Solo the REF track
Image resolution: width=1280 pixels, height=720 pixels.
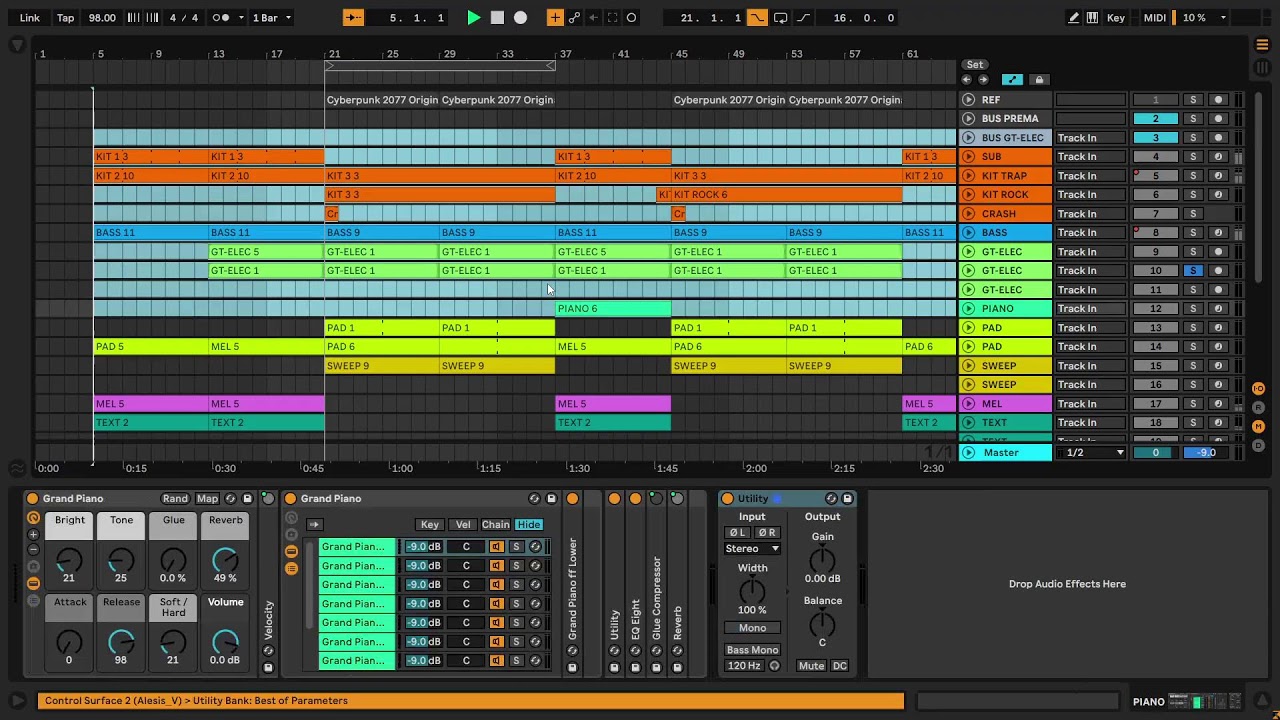tap(1192, 100)
